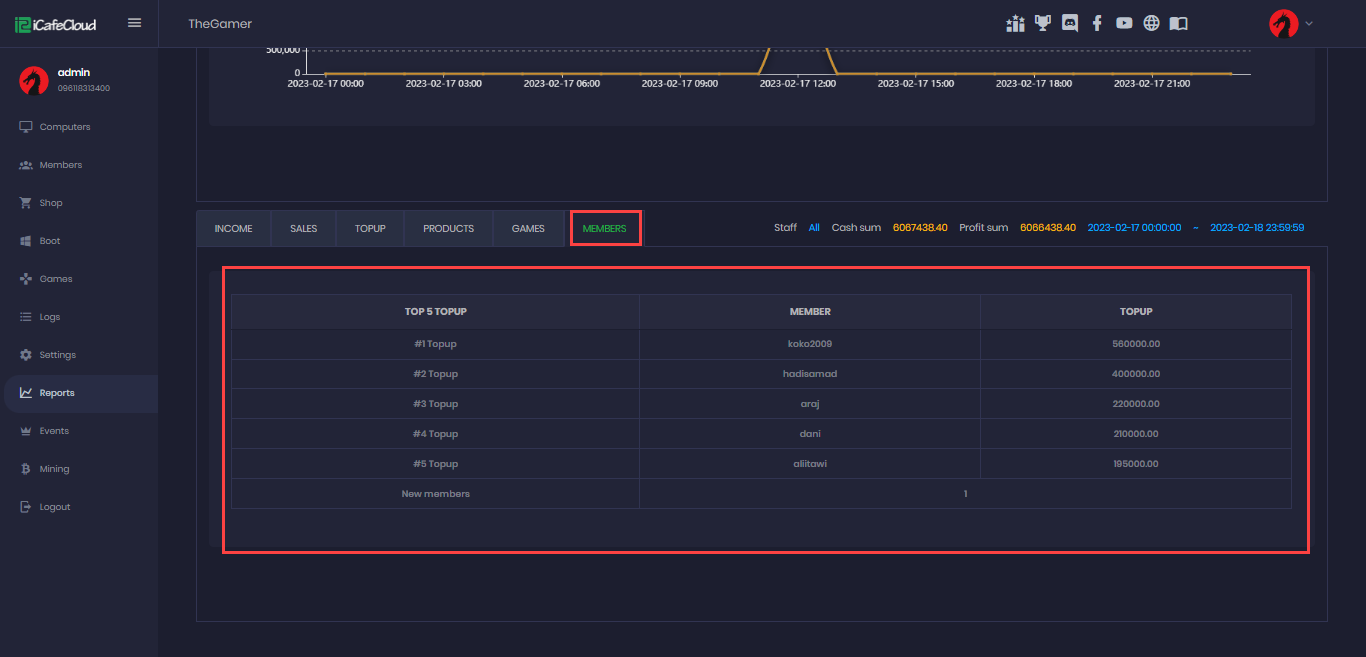1366x657 pixels.
Task: Click the admin avatar in sidebar
Action: coord(34,80)
